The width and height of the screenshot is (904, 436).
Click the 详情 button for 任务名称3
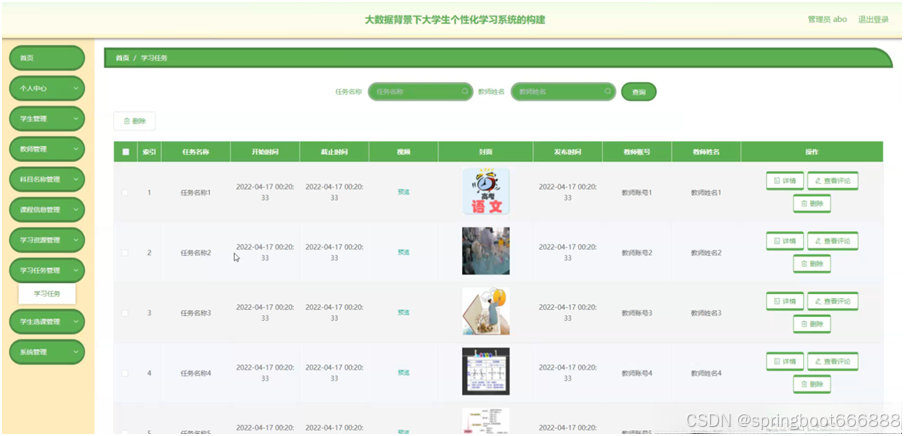pyautogui.click(x=785, y=301)
